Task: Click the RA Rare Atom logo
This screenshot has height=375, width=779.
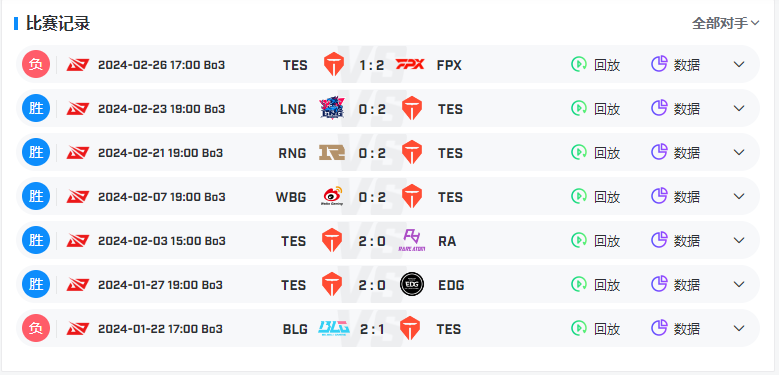Action: click(412, 241)
